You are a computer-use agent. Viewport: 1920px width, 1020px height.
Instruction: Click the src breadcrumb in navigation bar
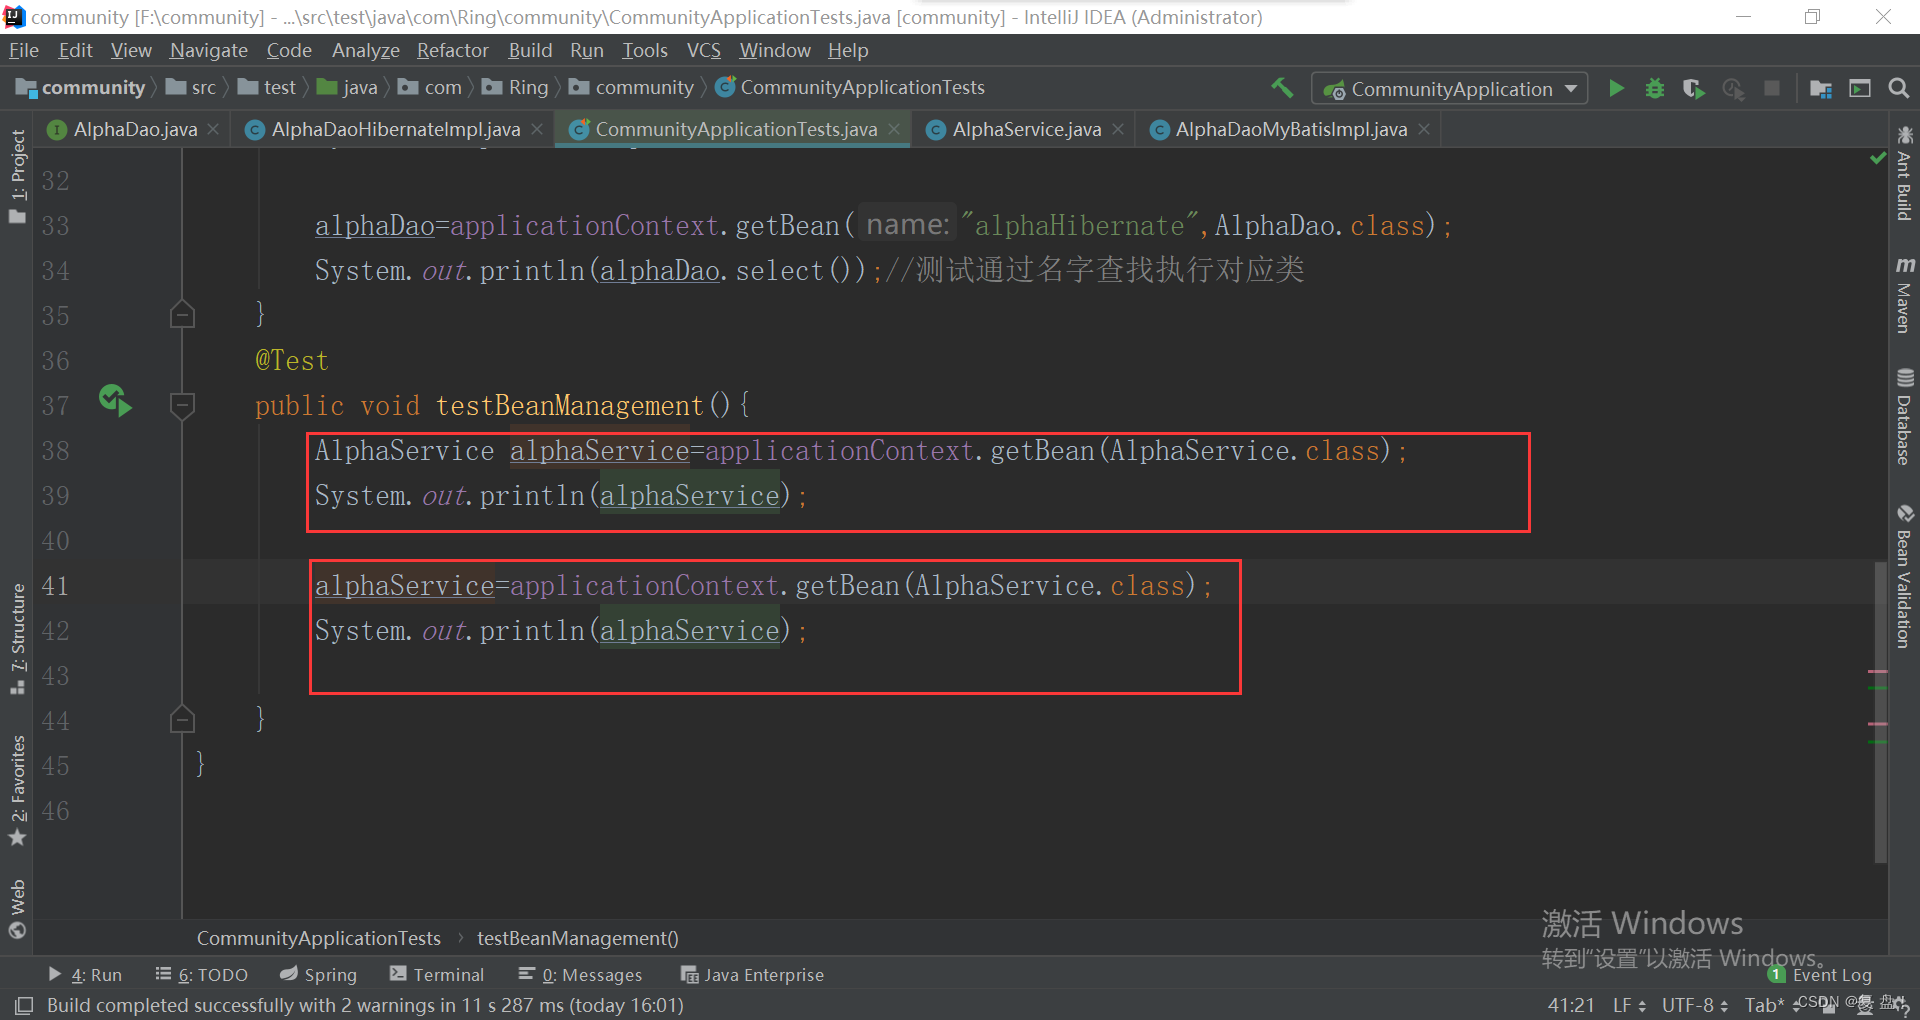191,88
